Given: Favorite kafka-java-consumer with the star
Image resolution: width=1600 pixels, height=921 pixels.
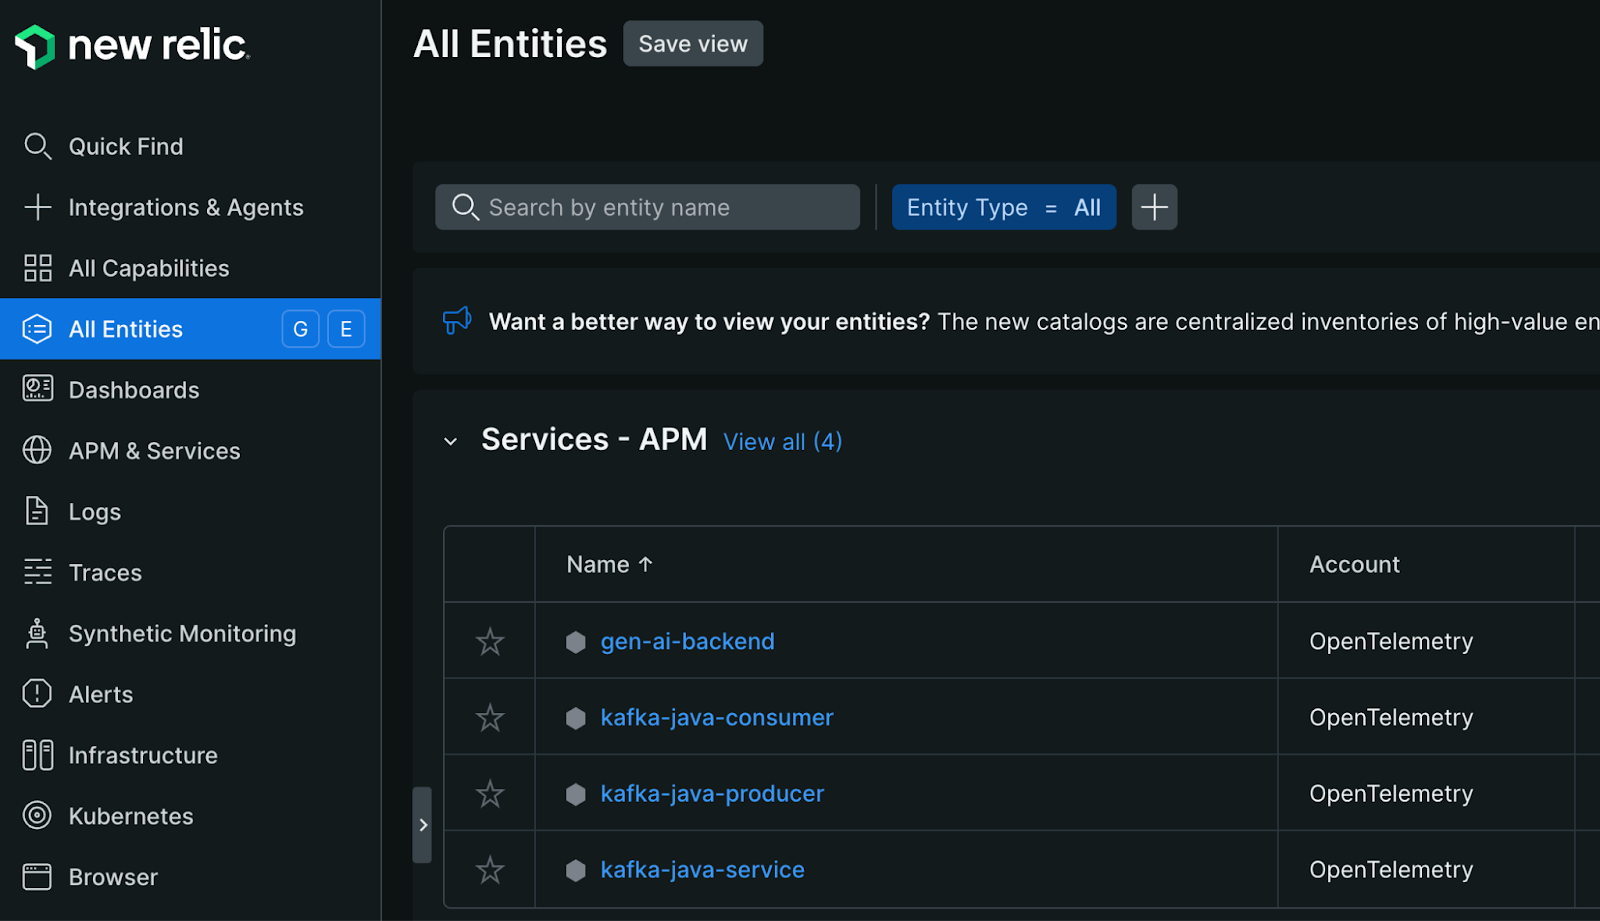Looking at the screenshot, I should click(490, 717).
